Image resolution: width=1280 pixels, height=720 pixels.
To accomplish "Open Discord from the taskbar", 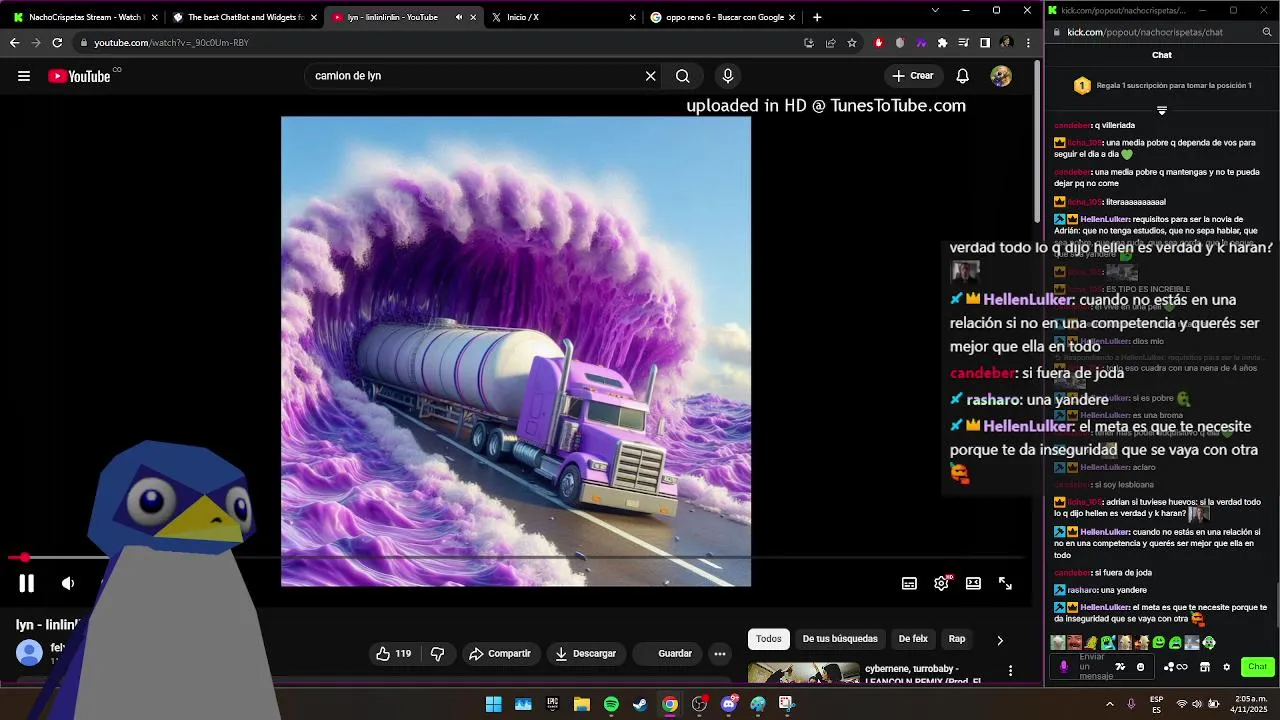I will click(x=729, y=705).
